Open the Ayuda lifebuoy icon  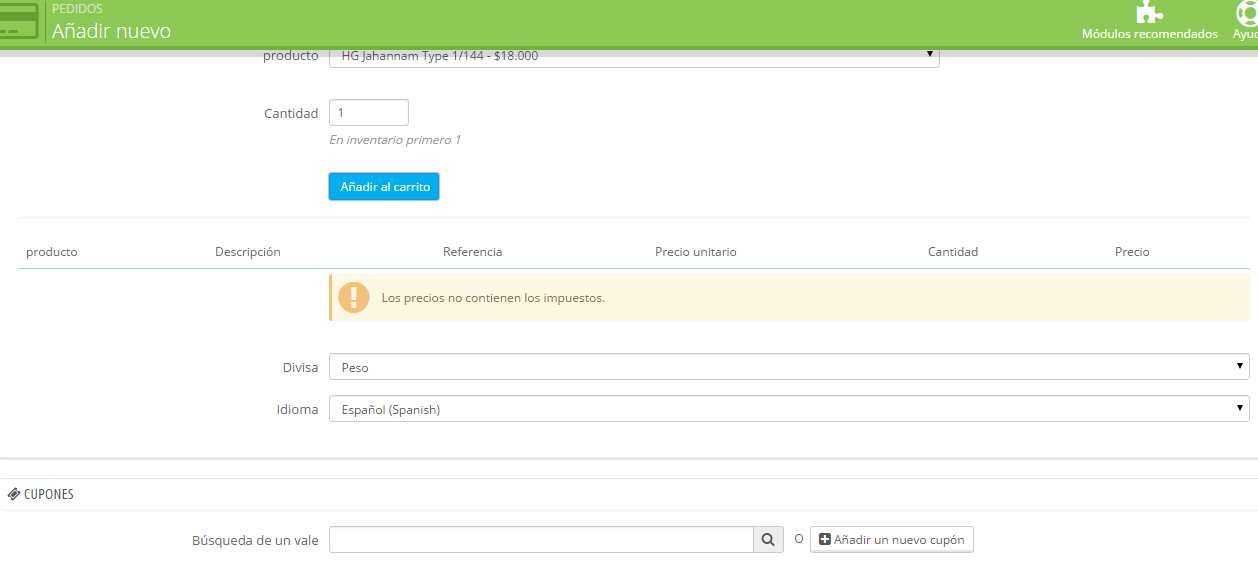[1247, 11]
